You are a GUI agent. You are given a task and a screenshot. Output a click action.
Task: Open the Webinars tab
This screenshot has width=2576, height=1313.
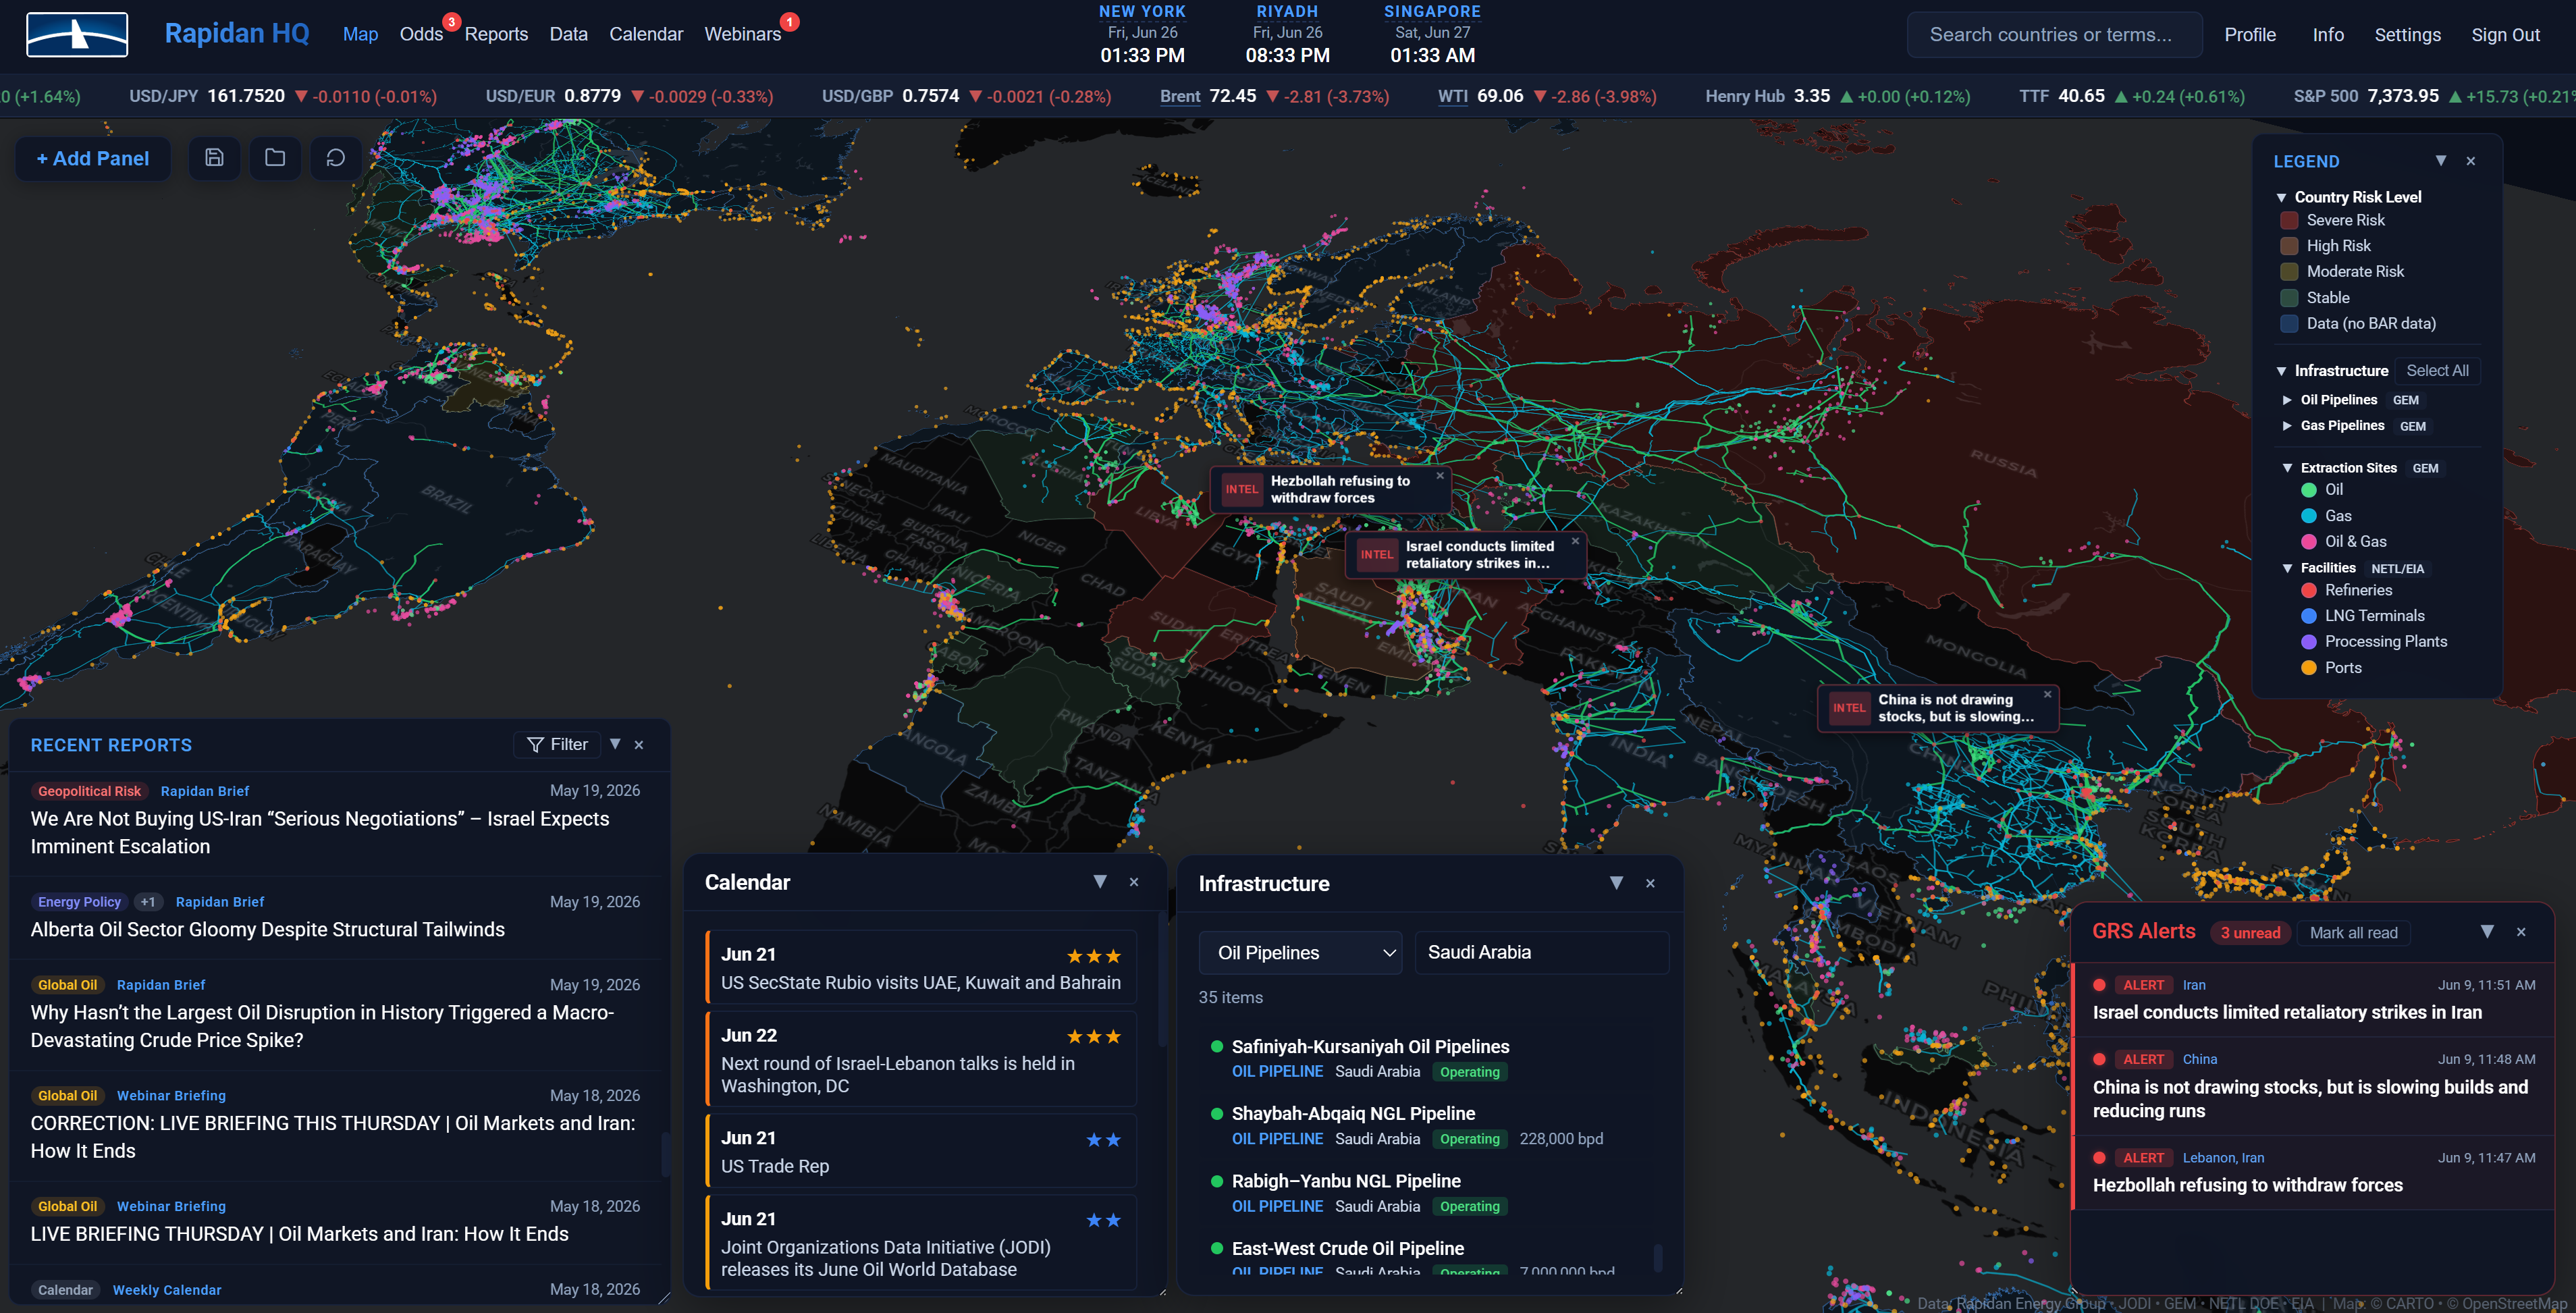pos(742,34)
